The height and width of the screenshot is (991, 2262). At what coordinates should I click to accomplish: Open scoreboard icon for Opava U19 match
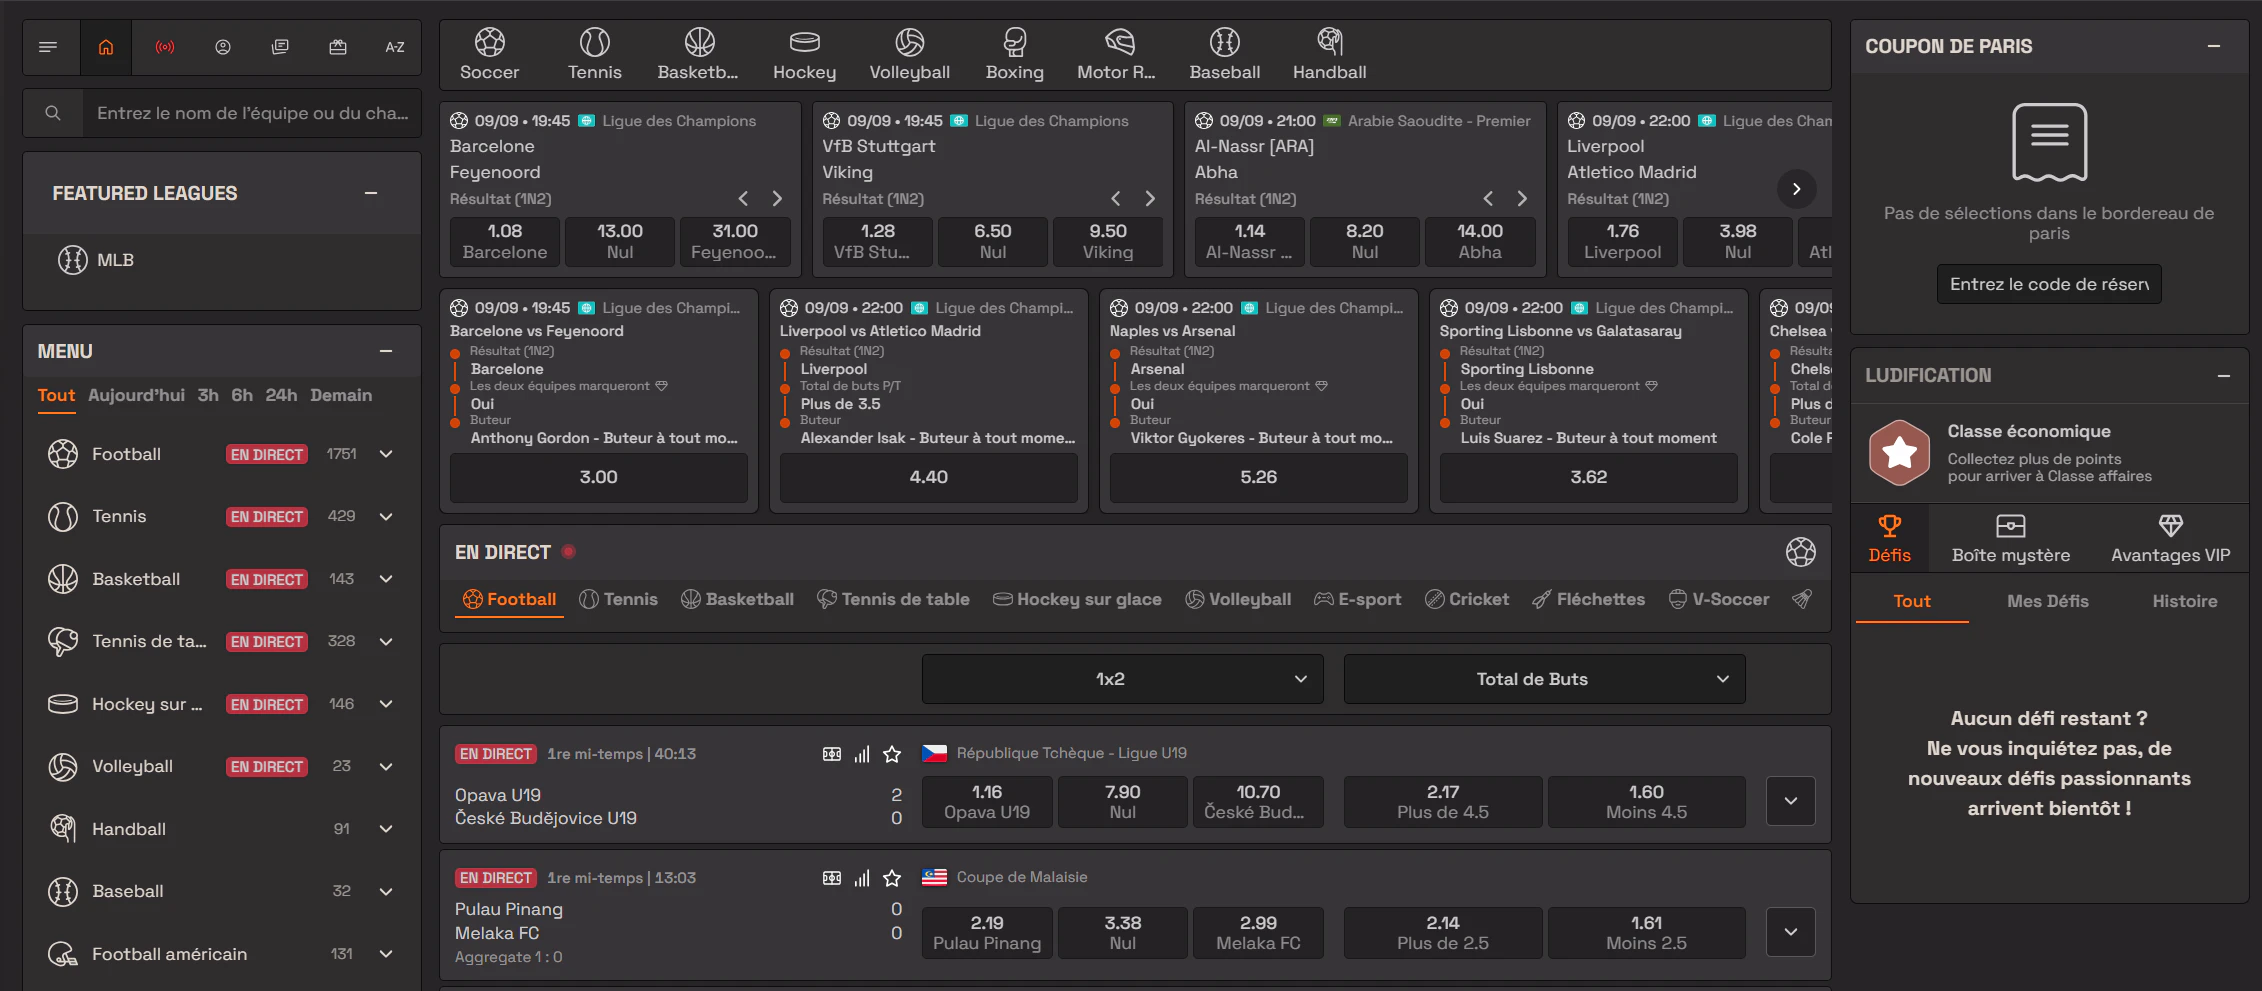tap(832, 754)
